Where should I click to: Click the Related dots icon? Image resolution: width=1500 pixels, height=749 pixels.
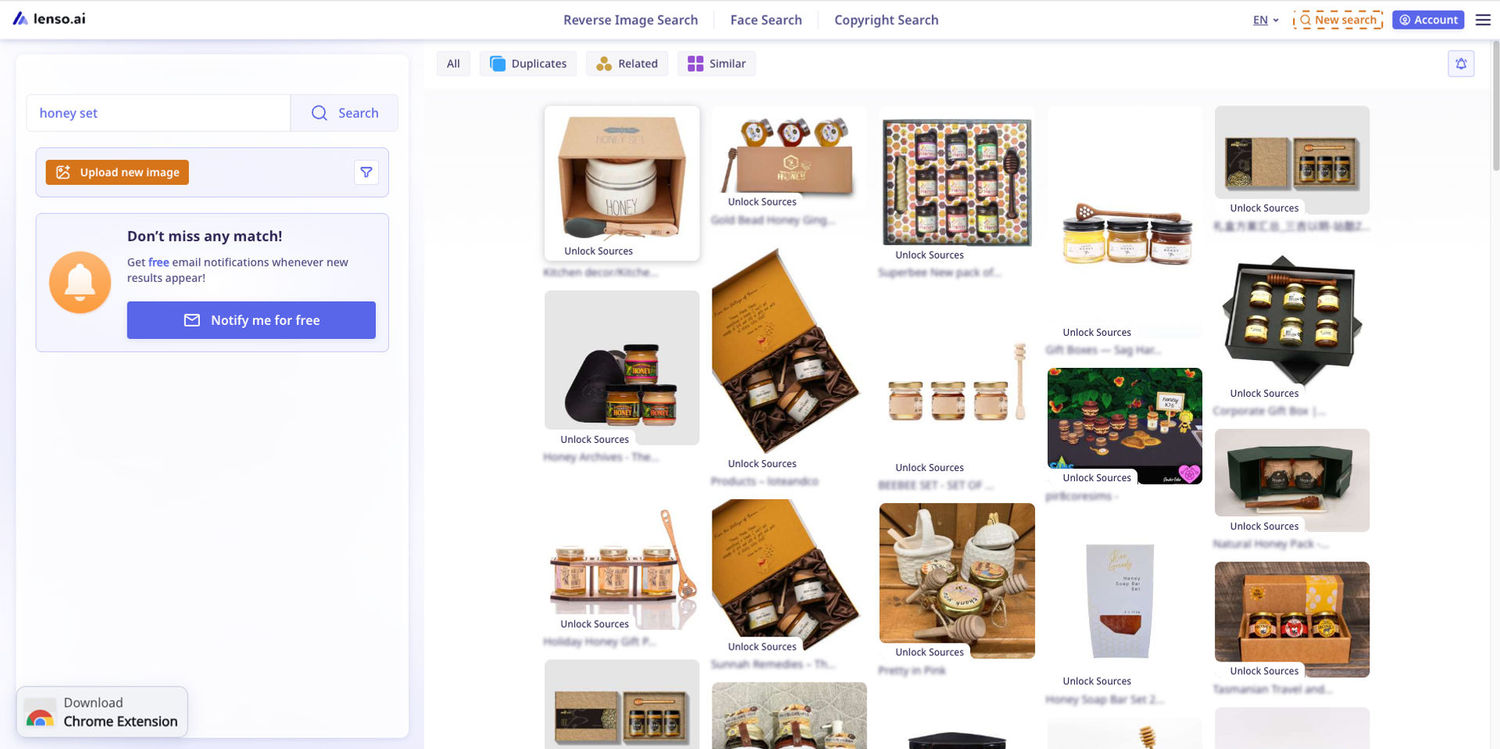pyautogui.click(x=602, y=62)
